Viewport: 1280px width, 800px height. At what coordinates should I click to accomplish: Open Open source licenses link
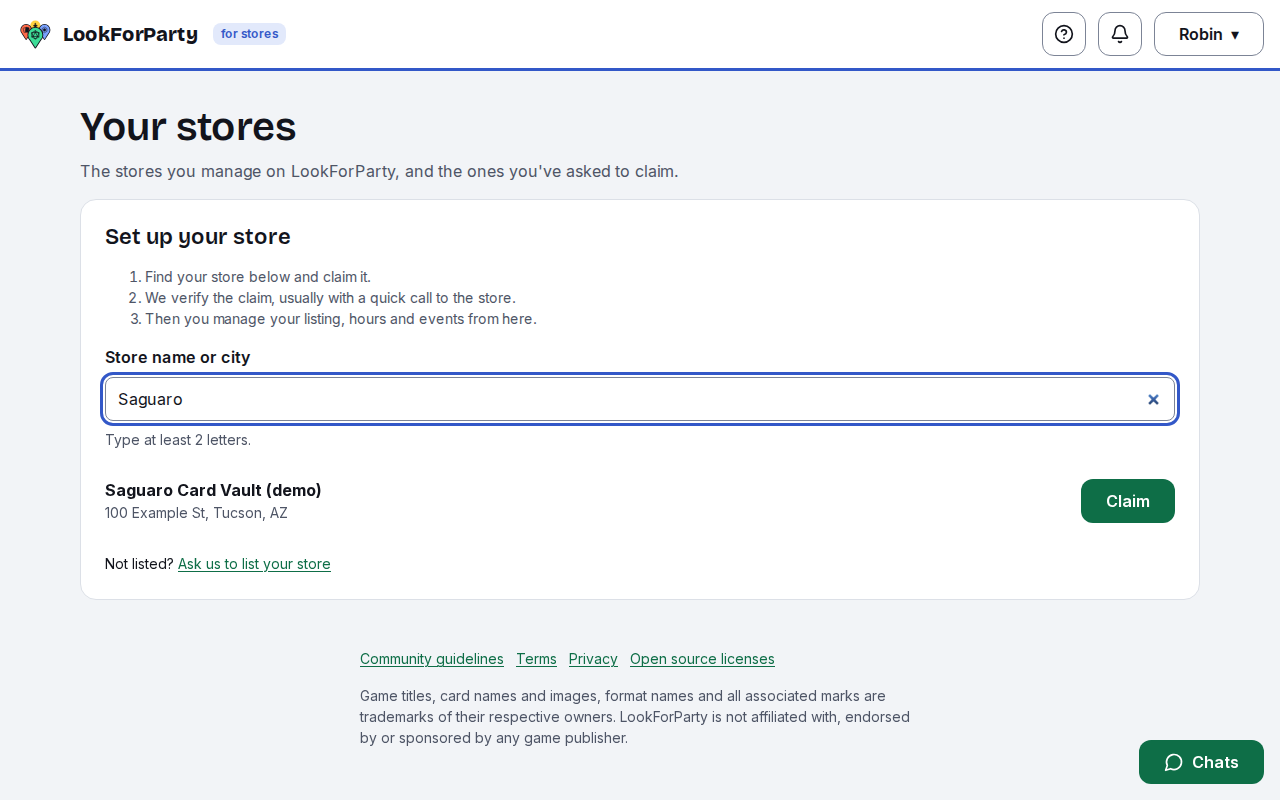[702, 659]
